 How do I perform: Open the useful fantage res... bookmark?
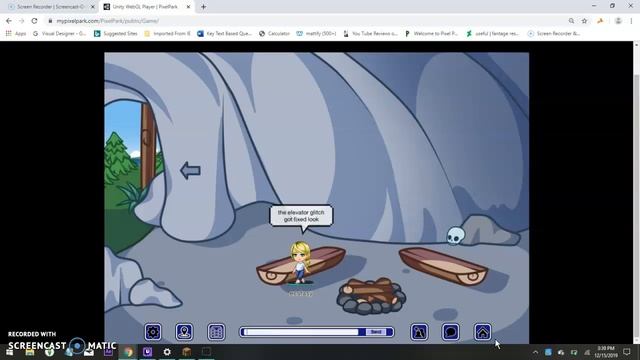[493, 34]
